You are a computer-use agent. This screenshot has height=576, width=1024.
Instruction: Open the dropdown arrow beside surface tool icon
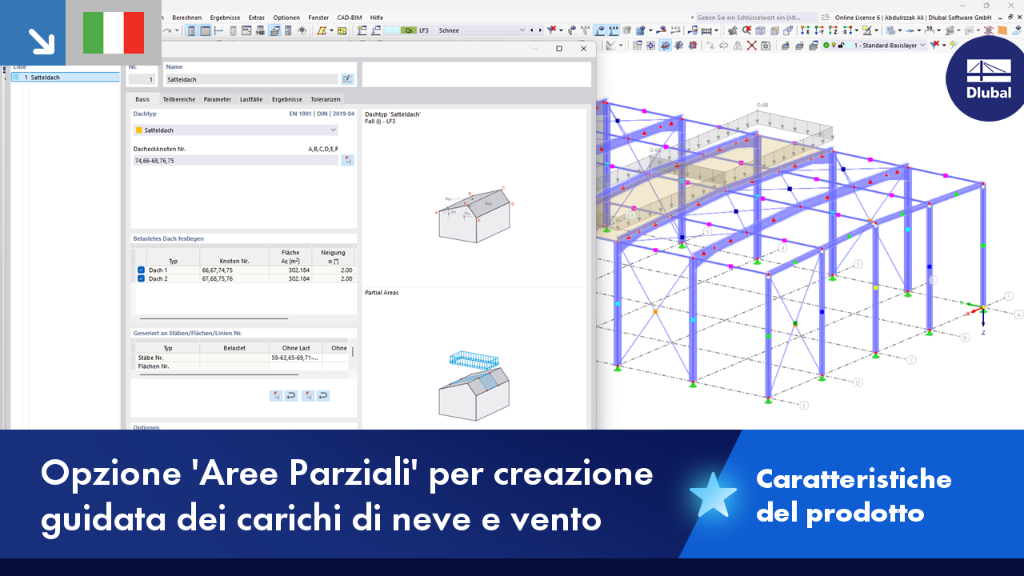pos(331,31)
